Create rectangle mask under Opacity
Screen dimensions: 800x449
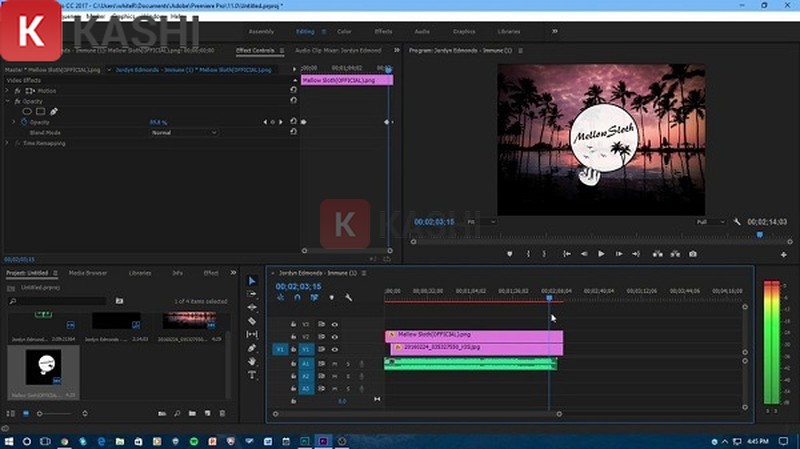[40, 111]
